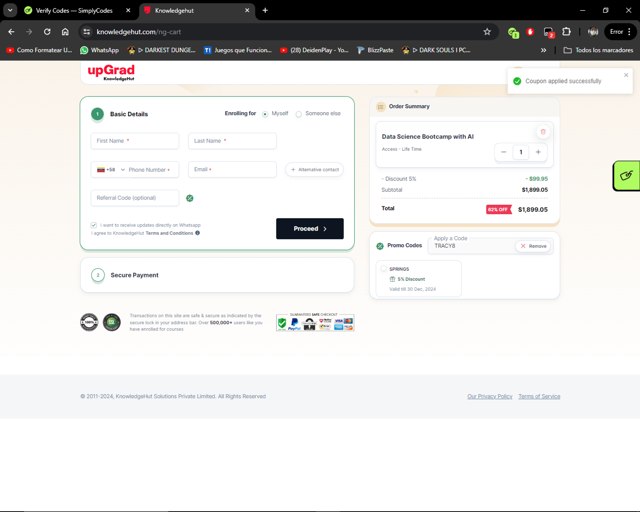Dismiss the coupon applied notification
The width and height of the screenshot is (640, 512).
tap(626, 75)
